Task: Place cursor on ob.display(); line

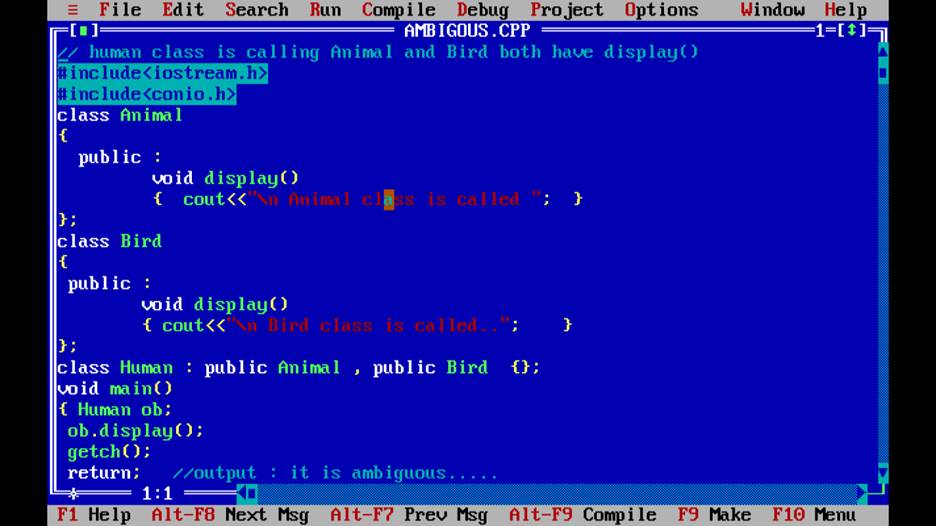Action: (135, 430)
